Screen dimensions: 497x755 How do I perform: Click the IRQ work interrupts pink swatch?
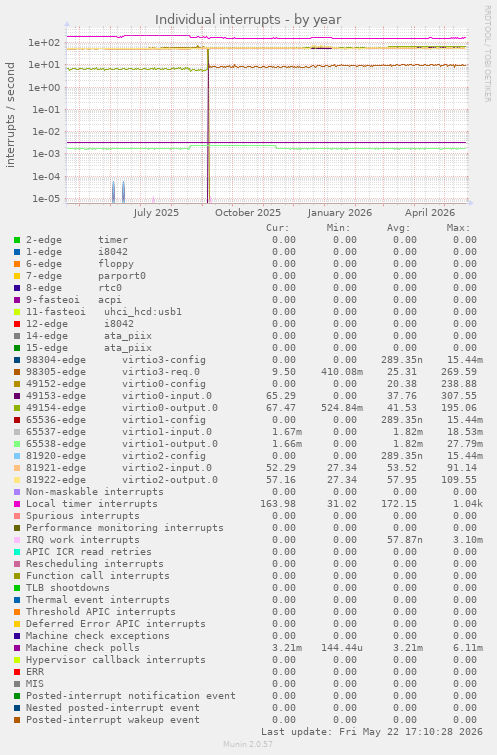(17, 540)
